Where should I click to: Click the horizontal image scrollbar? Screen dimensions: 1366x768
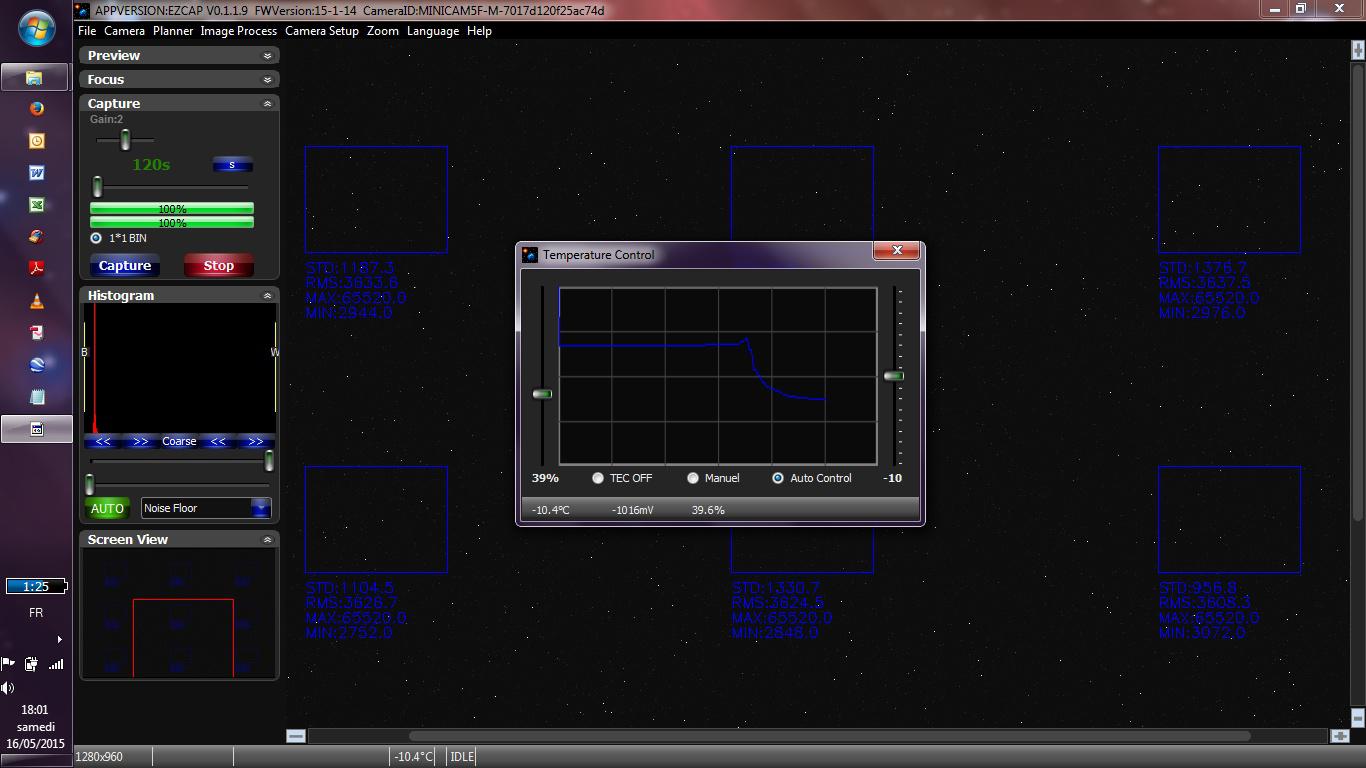830,736
